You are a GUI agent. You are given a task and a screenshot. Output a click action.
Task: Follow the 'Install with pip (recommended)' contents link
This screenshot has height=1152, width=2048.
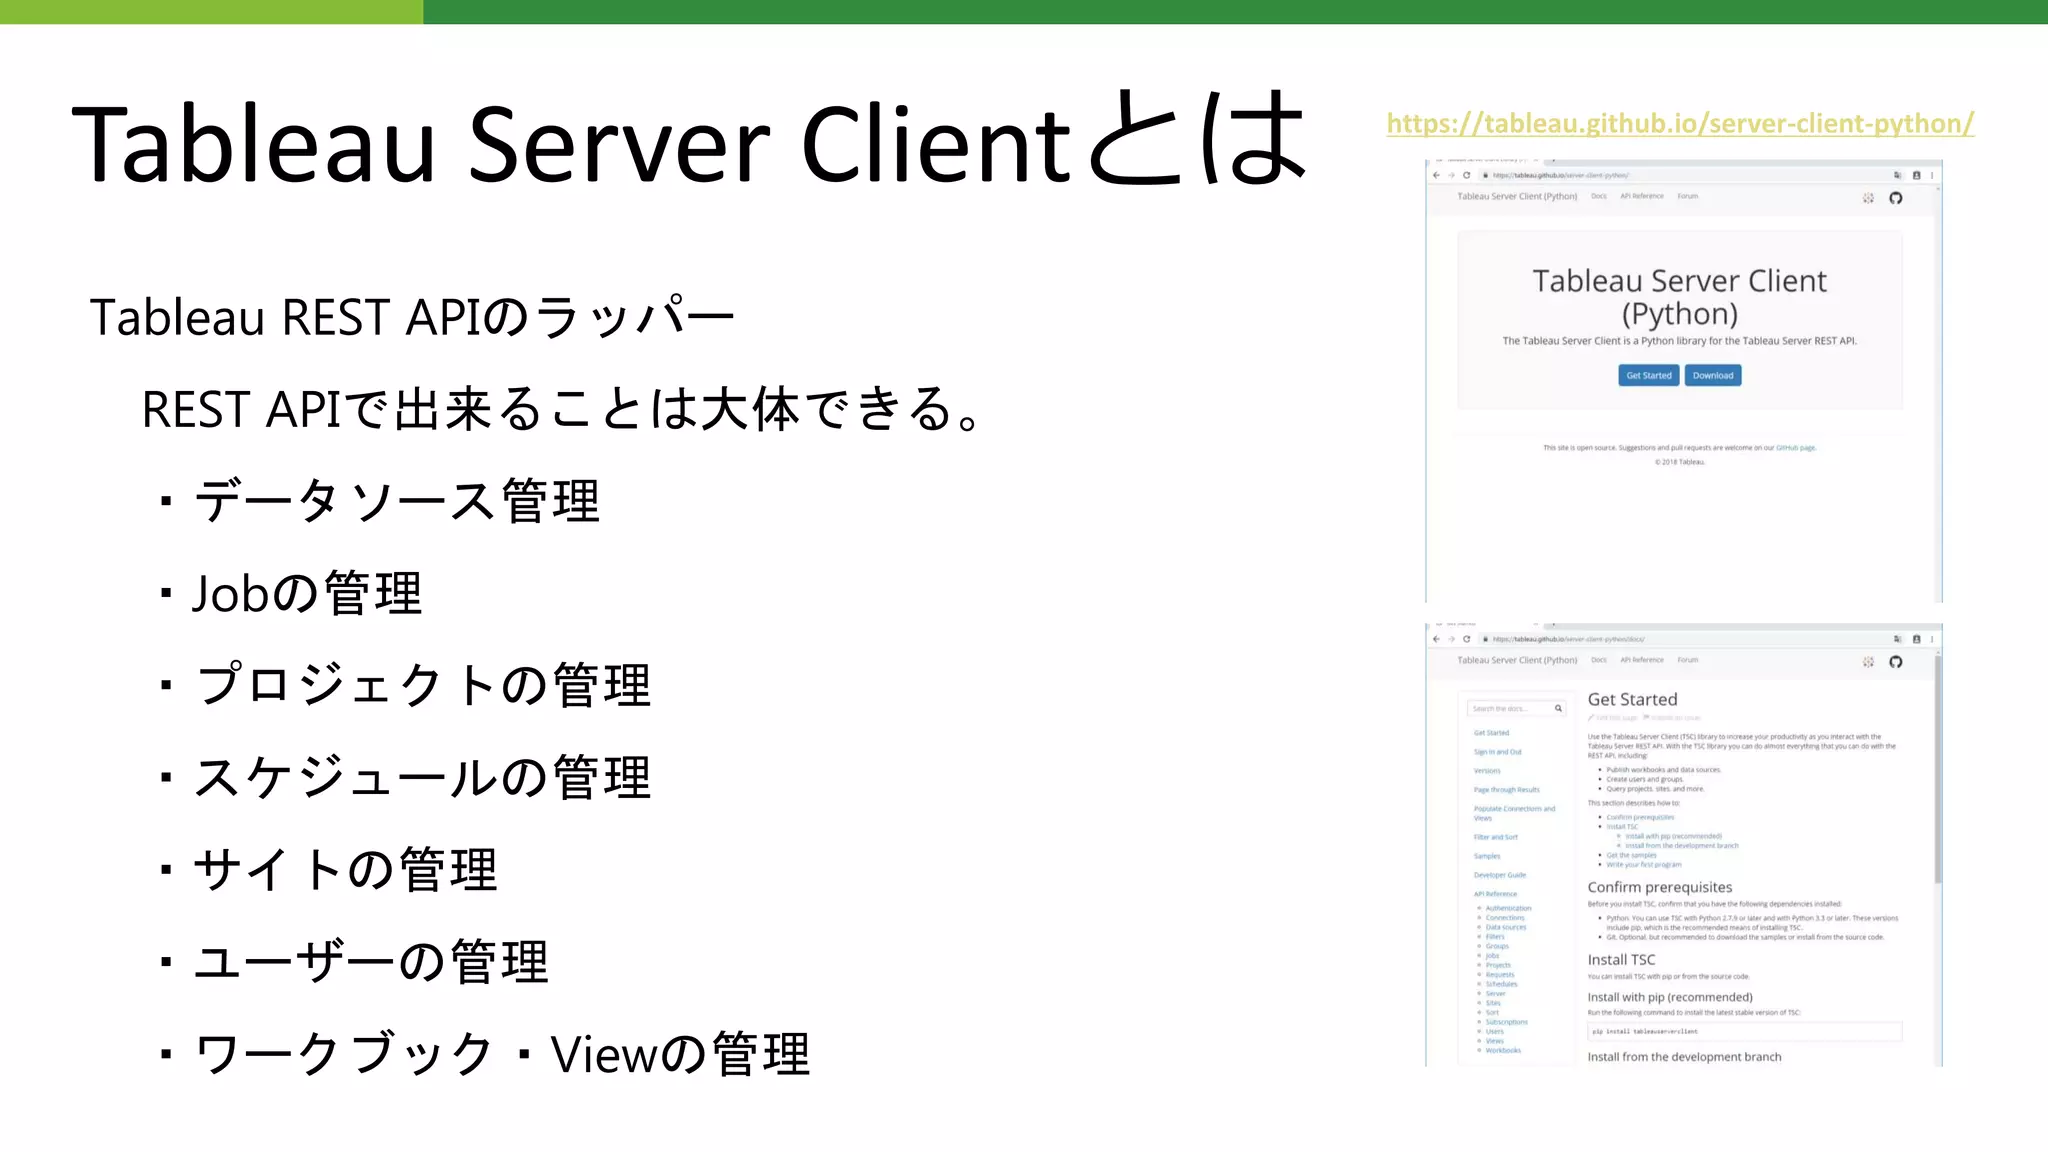pos(1673,836)
